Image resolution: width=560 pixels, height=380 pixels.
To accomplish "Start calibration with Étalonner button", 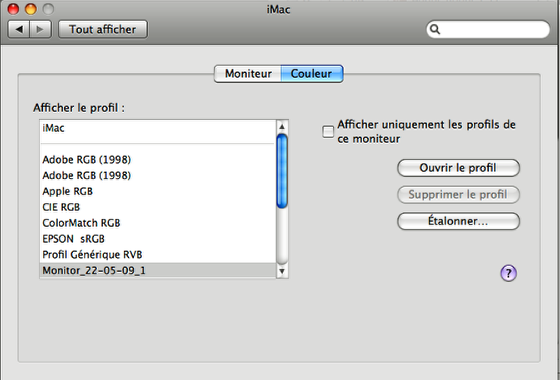I will [458, 221].
